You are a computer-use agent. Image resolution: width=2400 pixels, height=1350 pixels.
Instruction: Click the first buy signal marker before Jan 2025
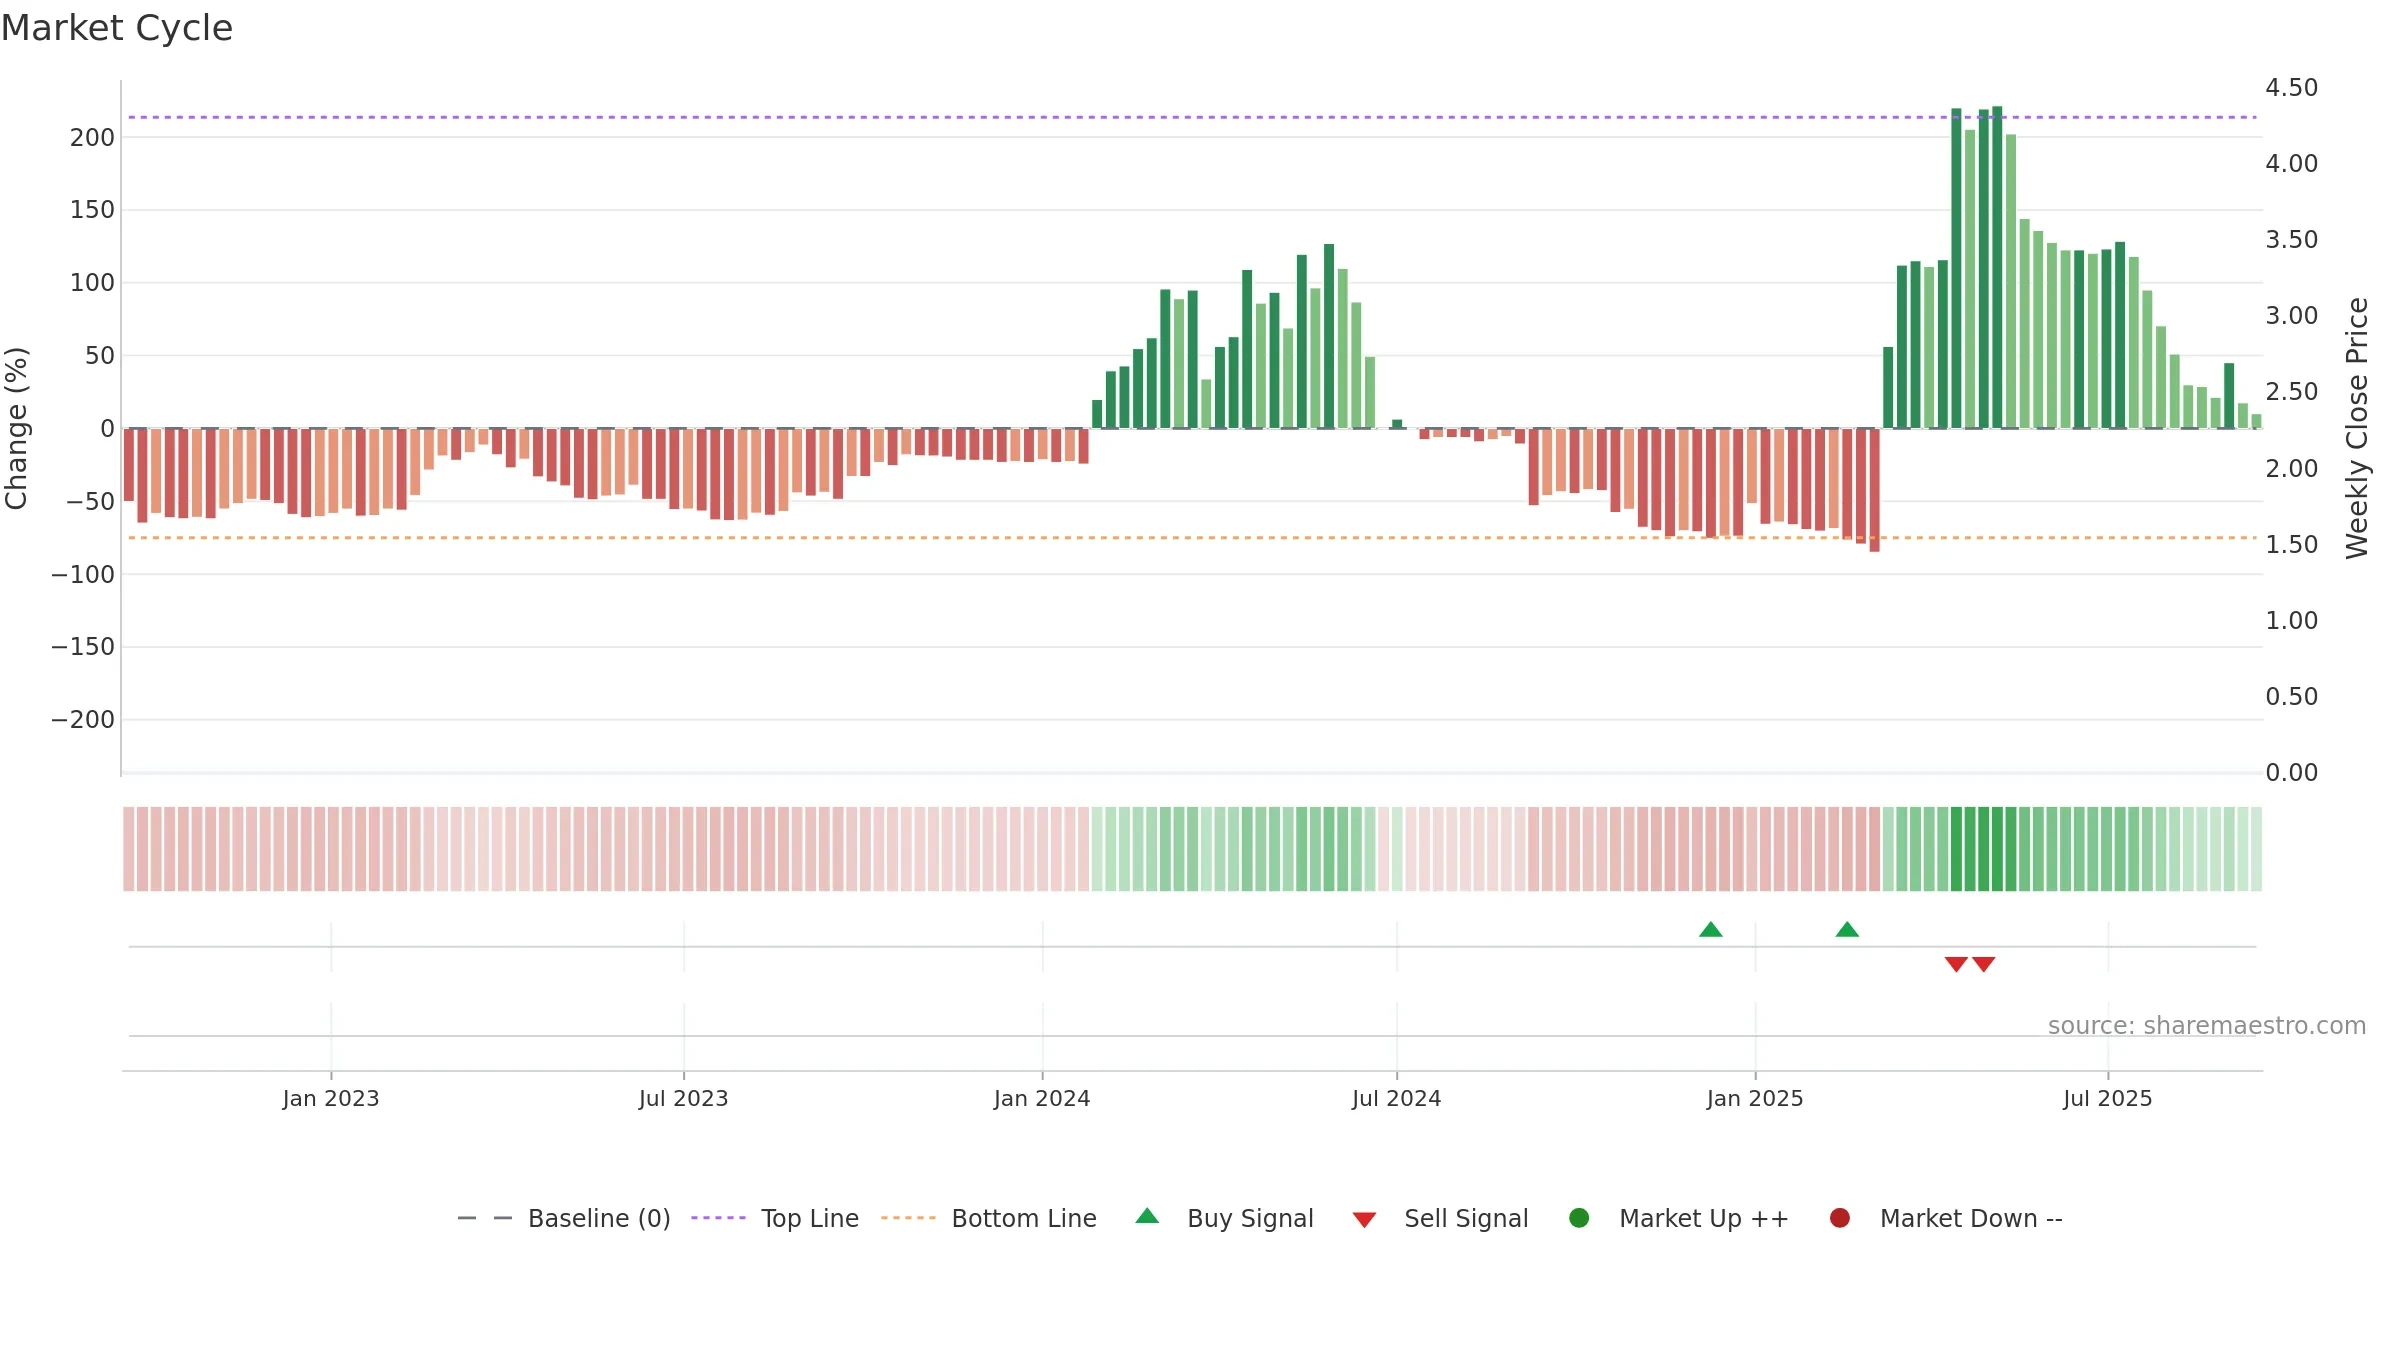pyautogui.click(x=1711, y=930)
